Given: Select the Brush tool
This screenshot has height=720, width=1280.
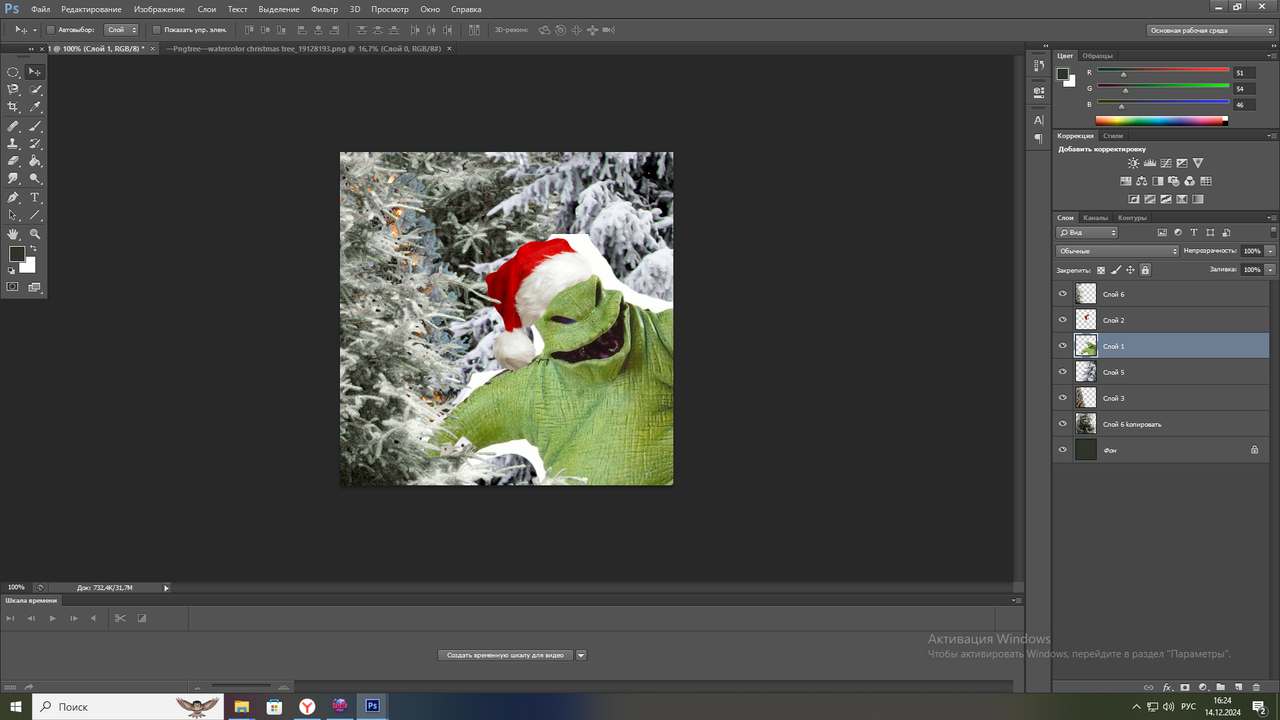Looking at the screenshot, I should [x=35, y=127].
